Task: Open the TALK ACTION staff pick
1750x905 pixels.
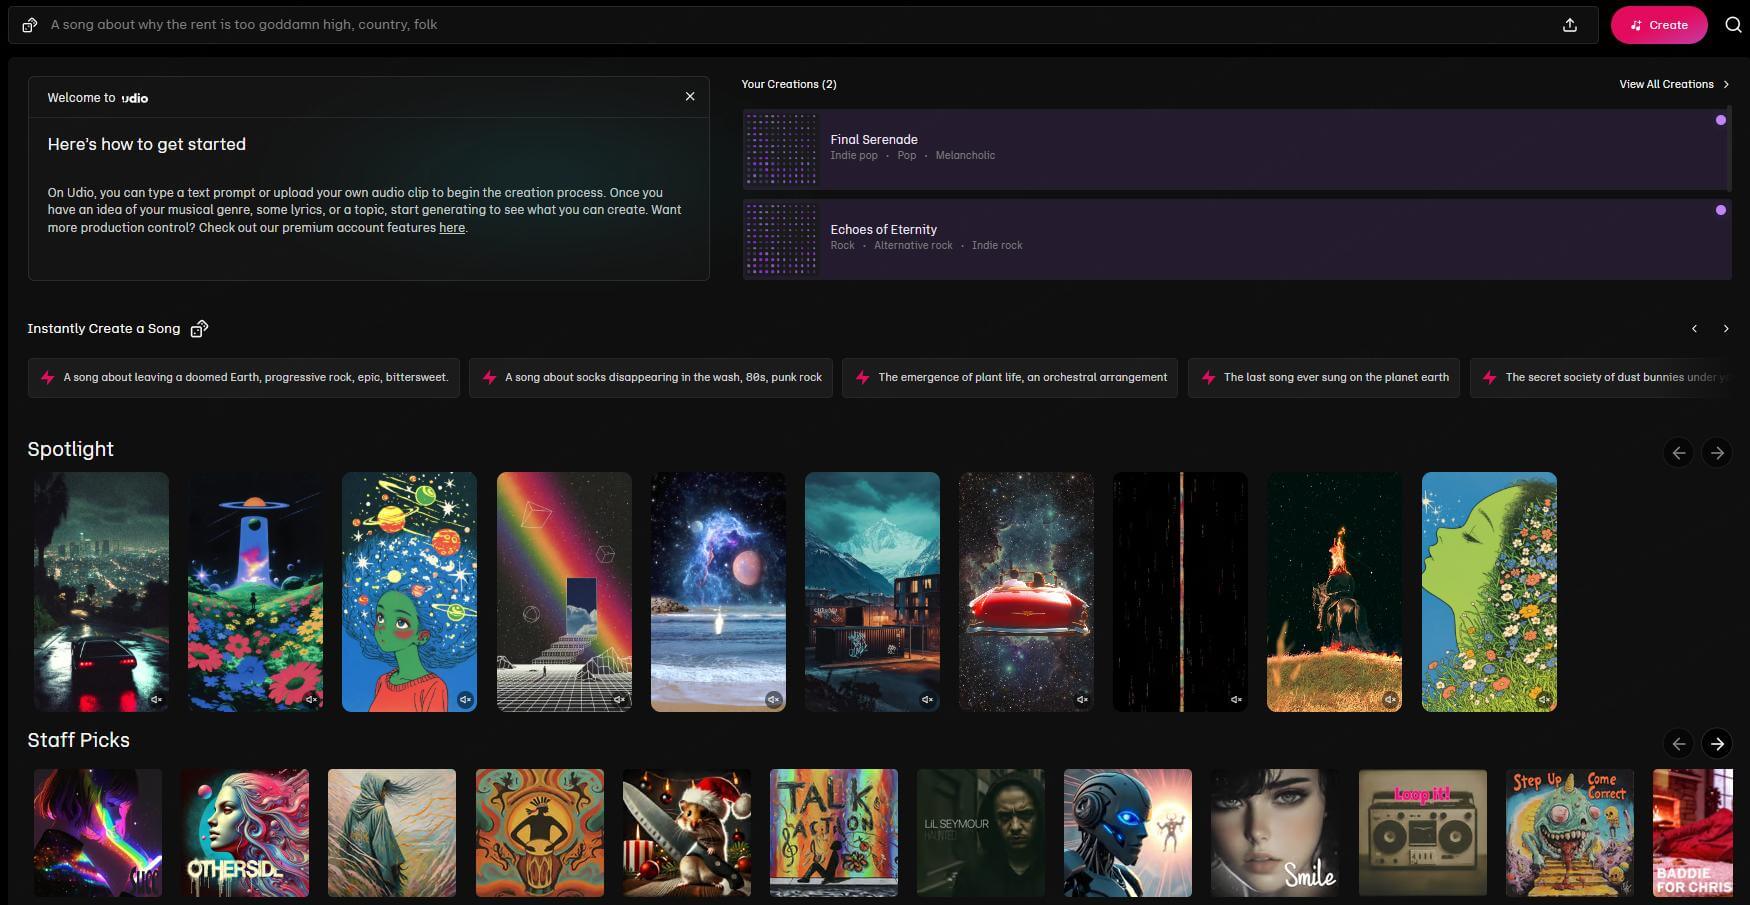Action: point(834,833)
